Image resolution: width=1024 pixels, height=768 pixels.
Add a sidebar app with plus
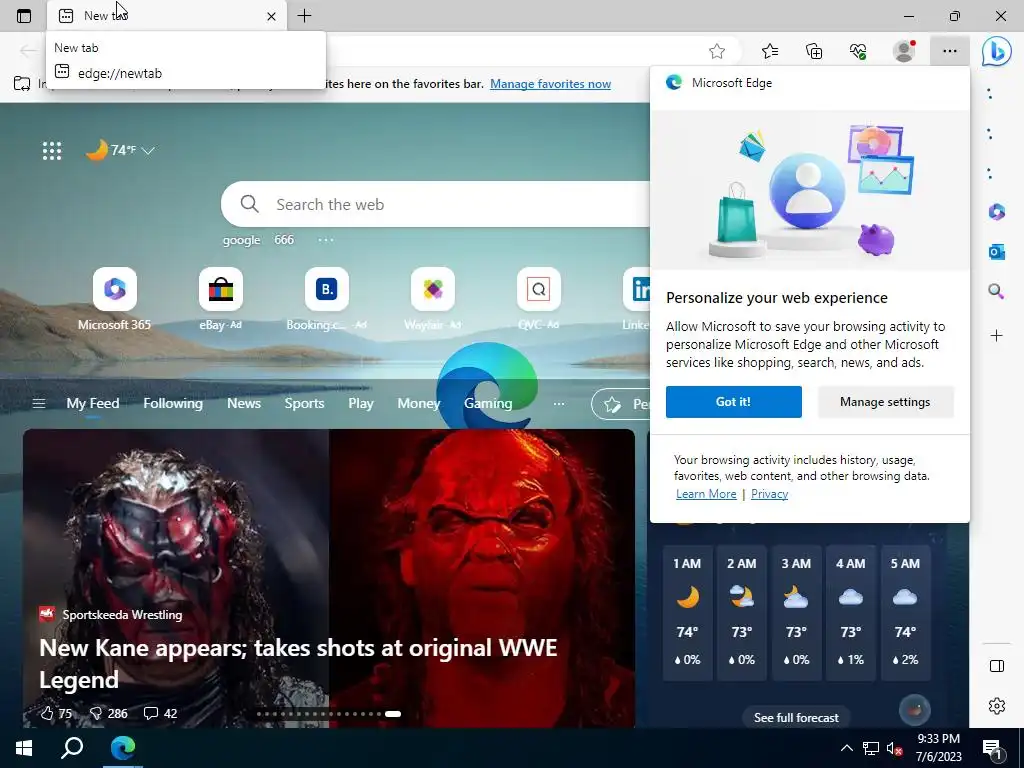pyautogui.click(x=997, y=336)
